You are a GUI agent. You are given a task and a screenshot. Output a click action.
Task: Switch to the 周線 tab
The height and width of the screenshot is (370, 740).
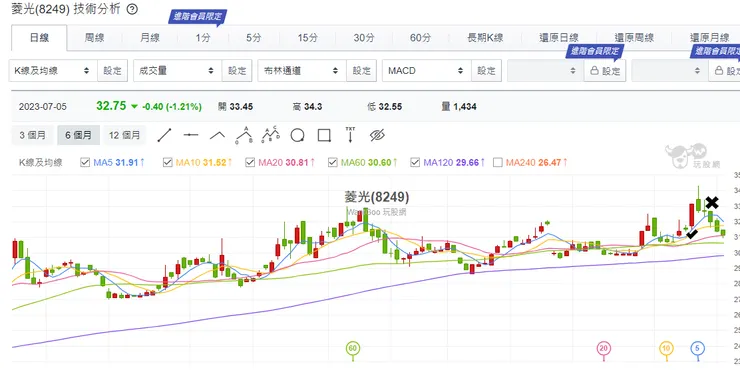coord(94,38)
